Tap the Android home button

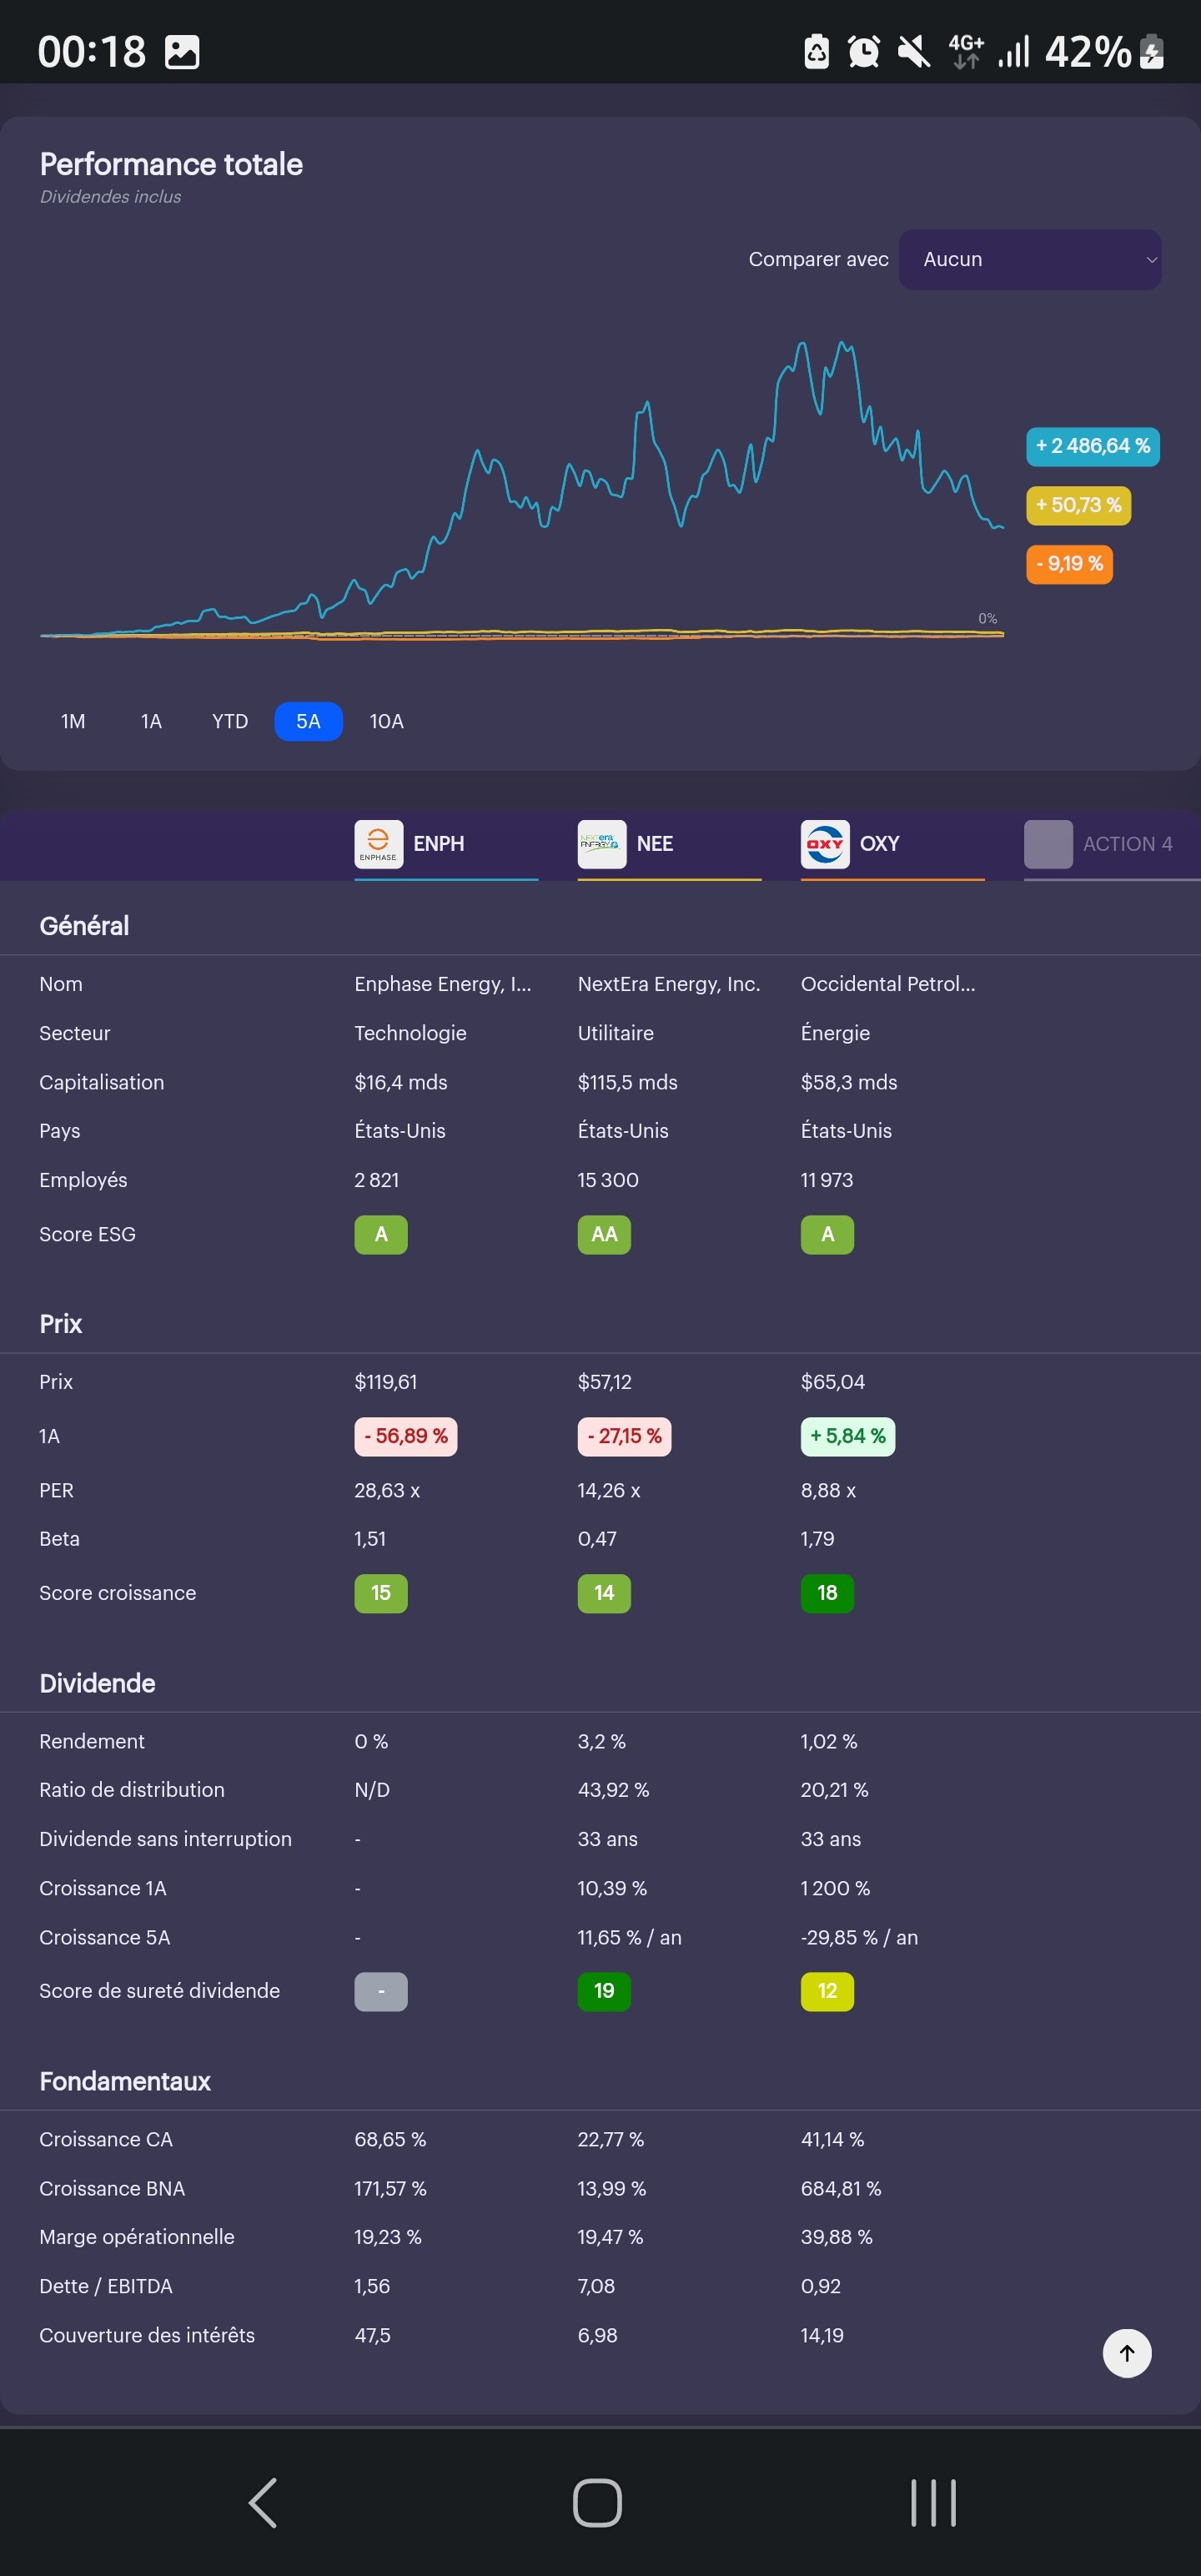click(x=598, y=2503)
